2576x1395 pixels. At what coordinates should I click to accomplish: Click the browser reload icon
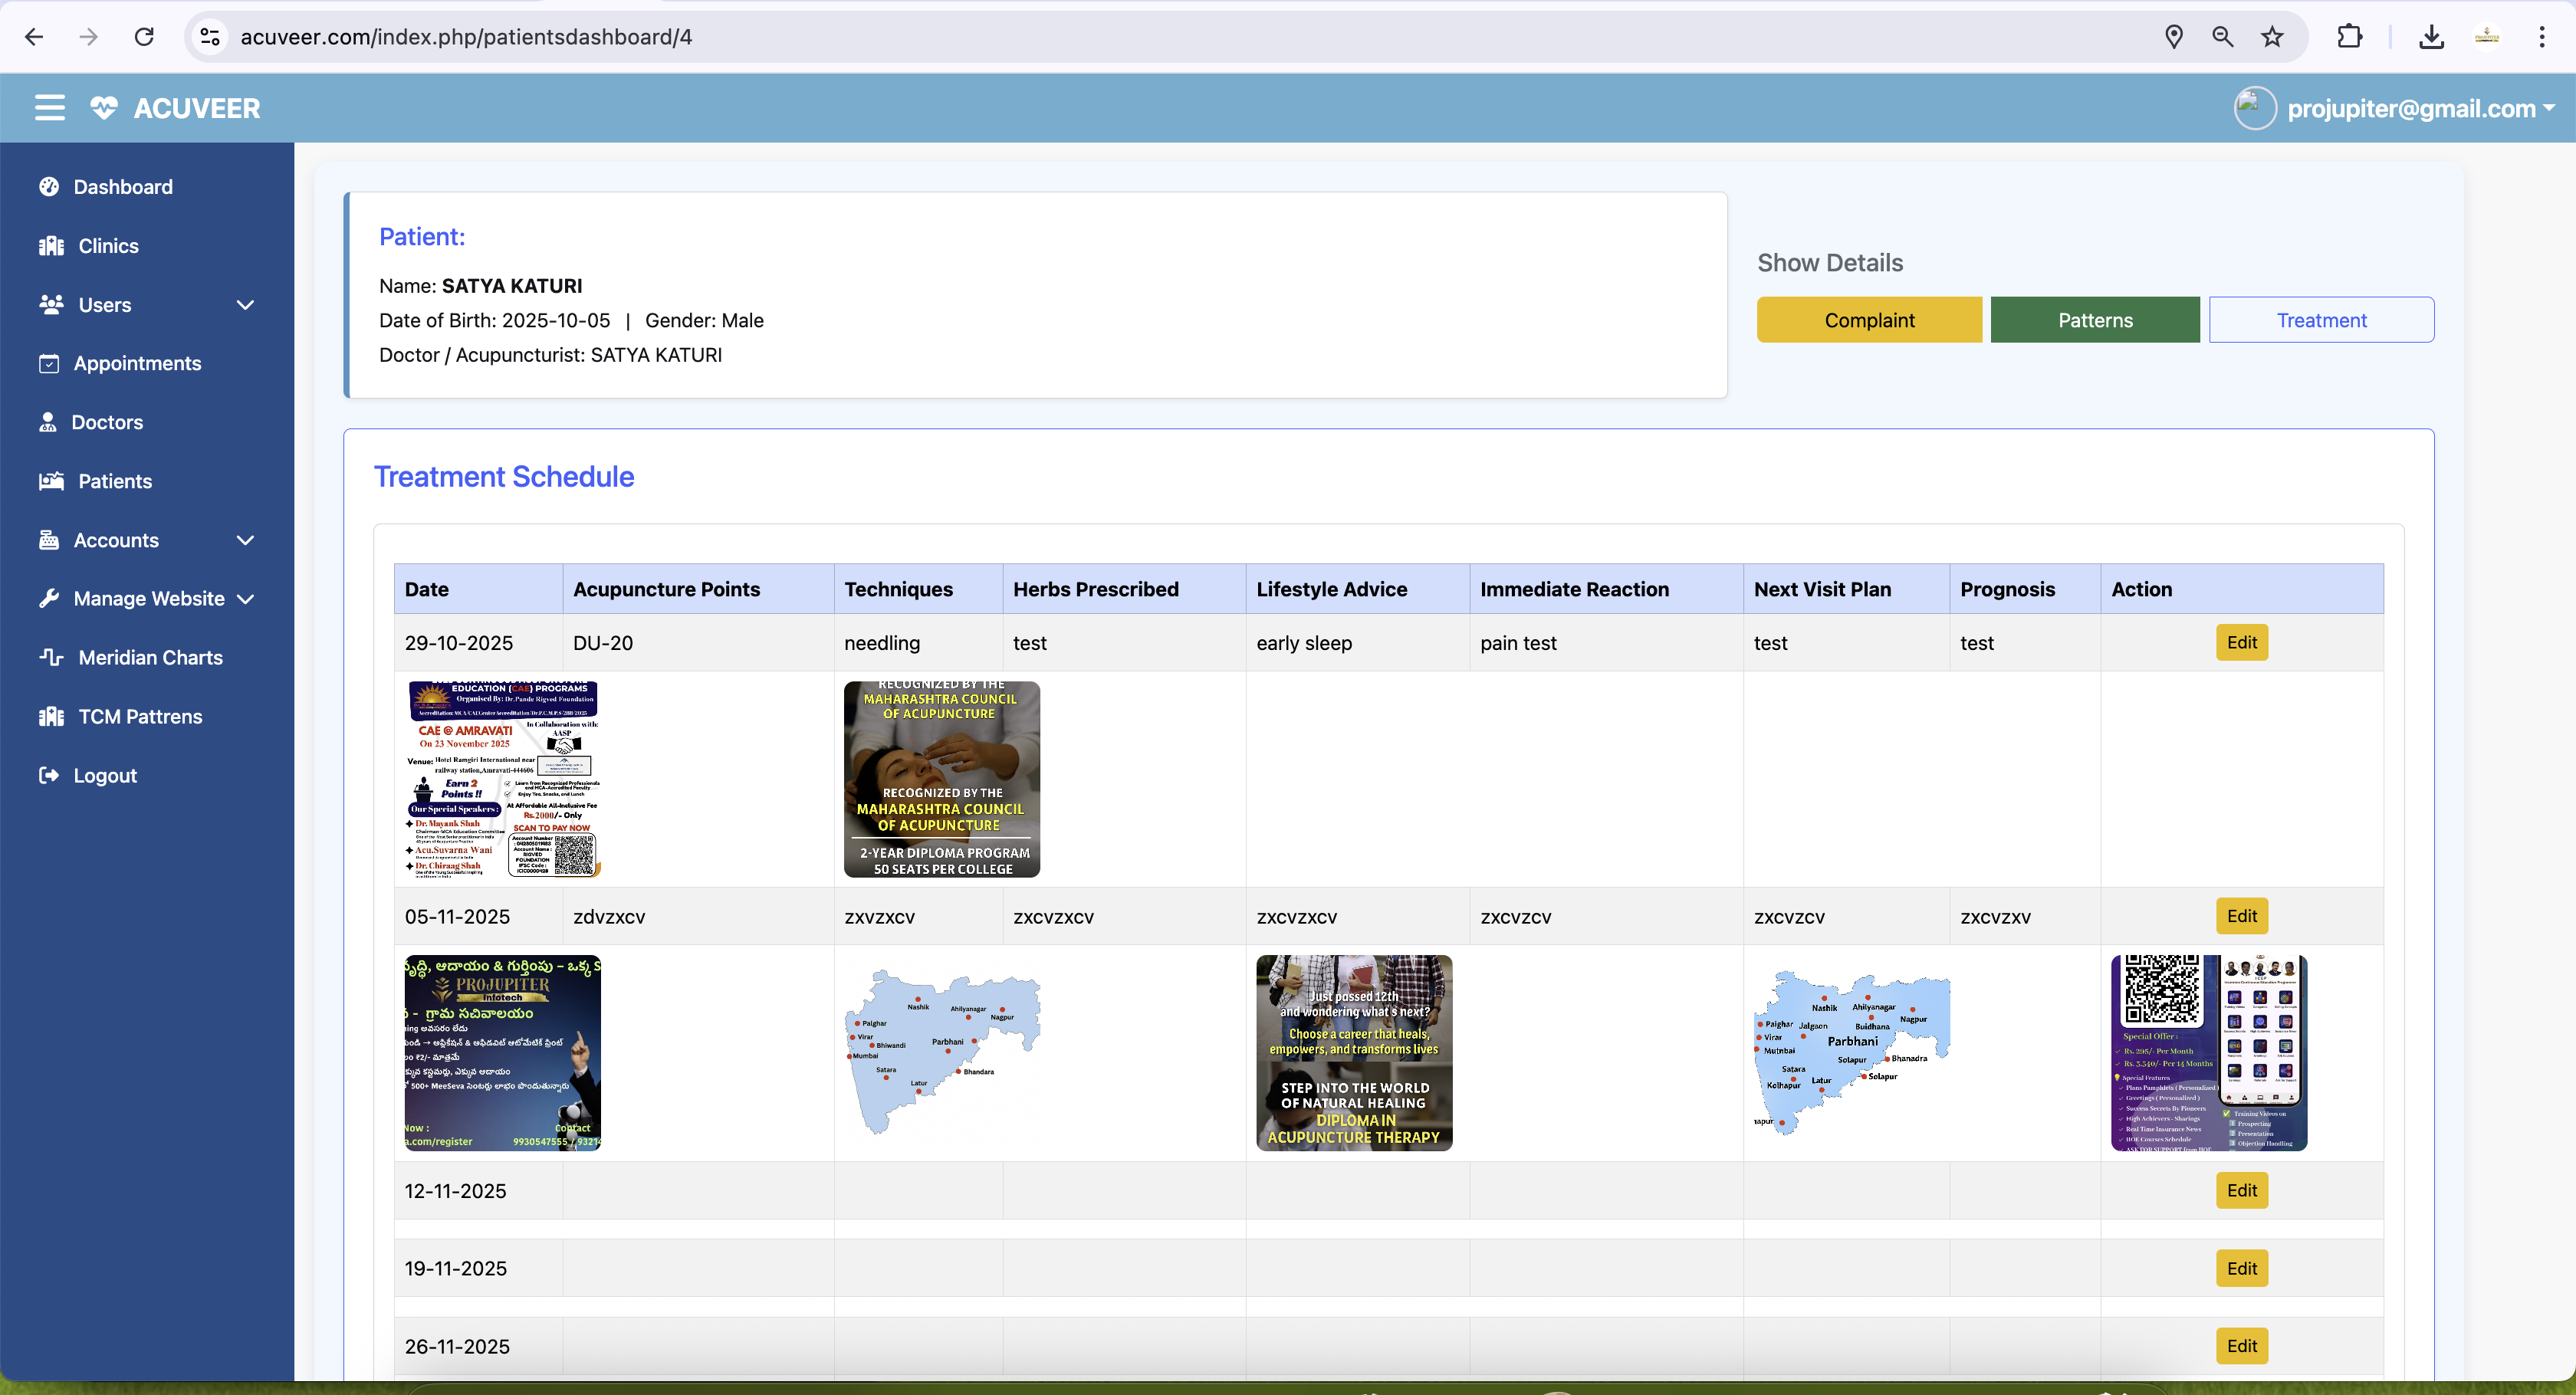pyautogui.click(x=144, y=37)
